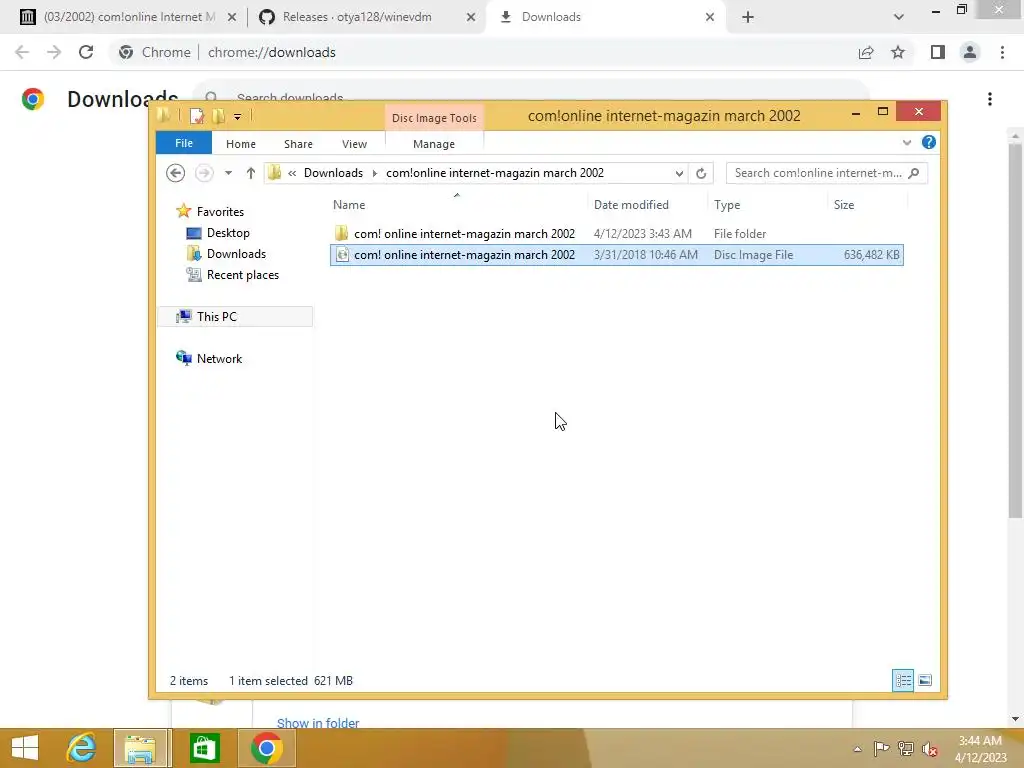Click the Chrome downloads page scrollbar
This screenshot has width=1024, height=768.
click(1015, 330)
